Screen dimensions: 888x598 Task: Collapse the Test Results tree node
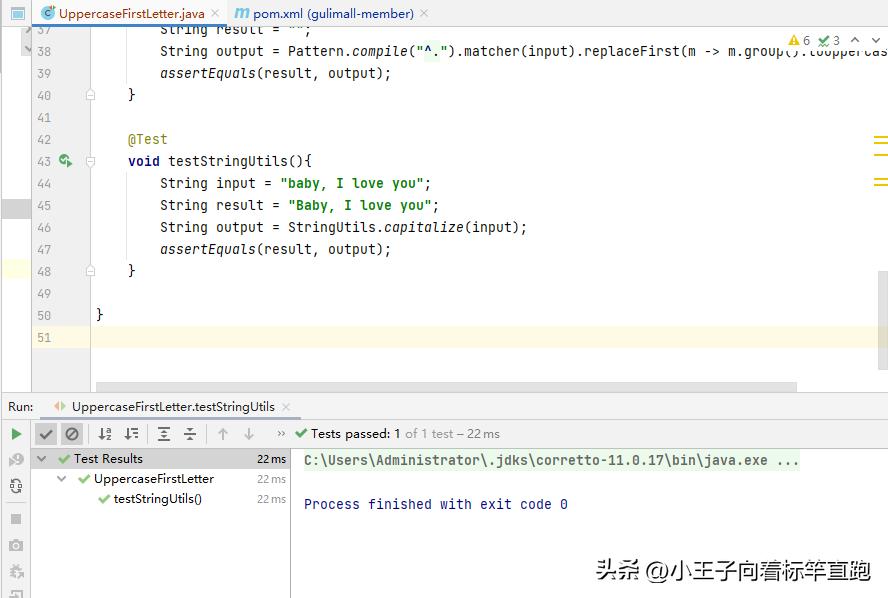[x=42, y=459]
